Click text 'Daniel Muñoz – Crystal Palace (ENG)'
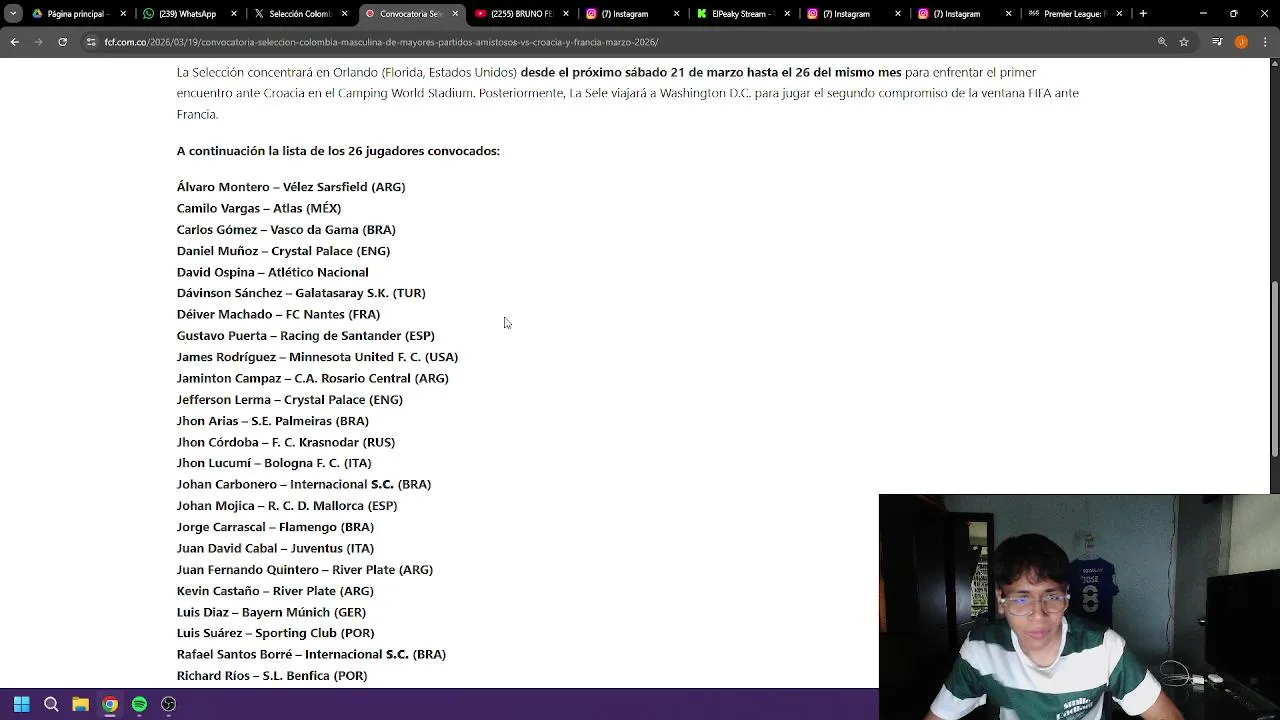This screenshot has width=1280, height=720. 283,251
